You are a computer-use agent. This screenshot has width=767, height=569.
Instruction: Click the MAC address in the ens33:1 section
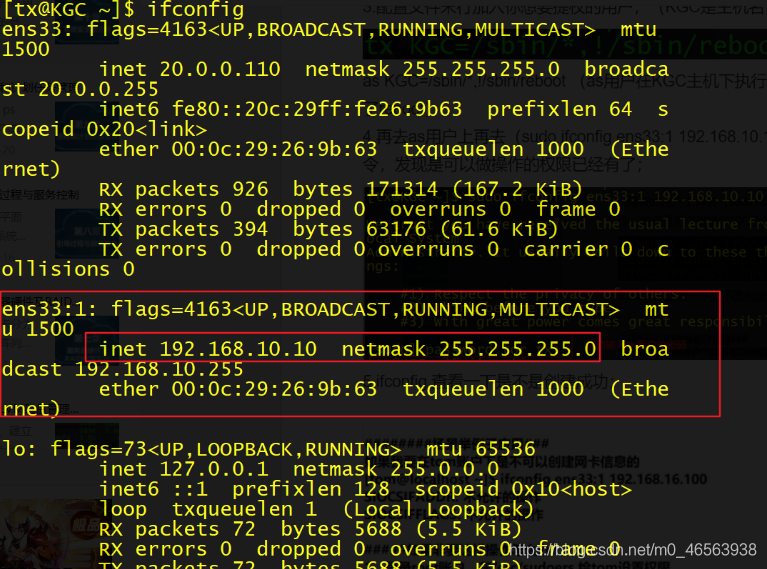pos(274,389)
